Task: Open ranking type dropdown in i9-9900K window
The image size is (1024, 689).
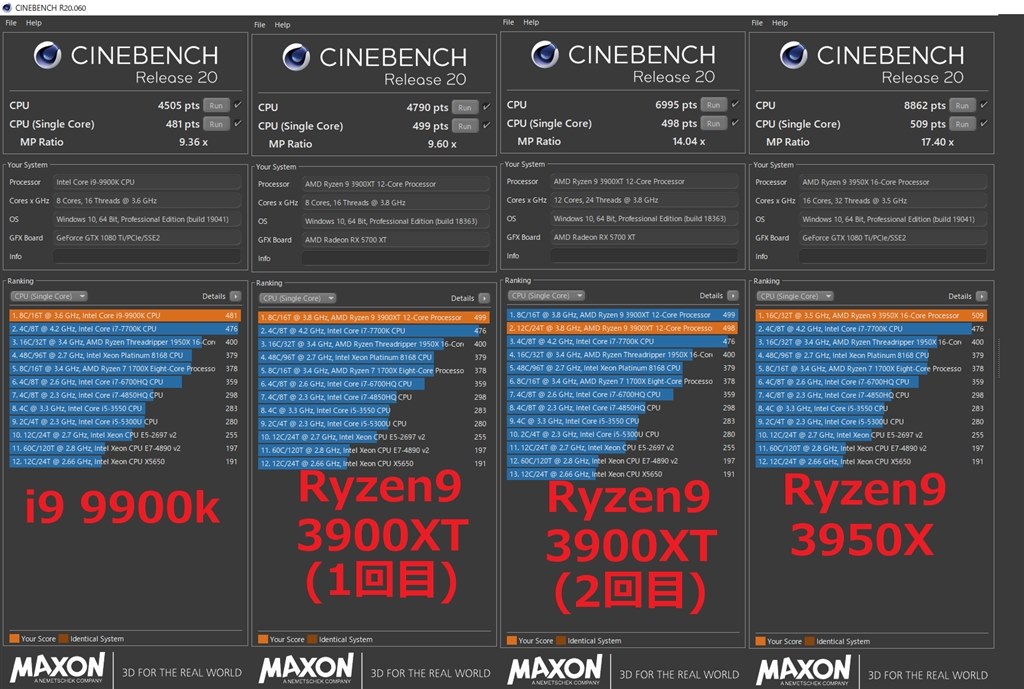Action: coord(49,296)
